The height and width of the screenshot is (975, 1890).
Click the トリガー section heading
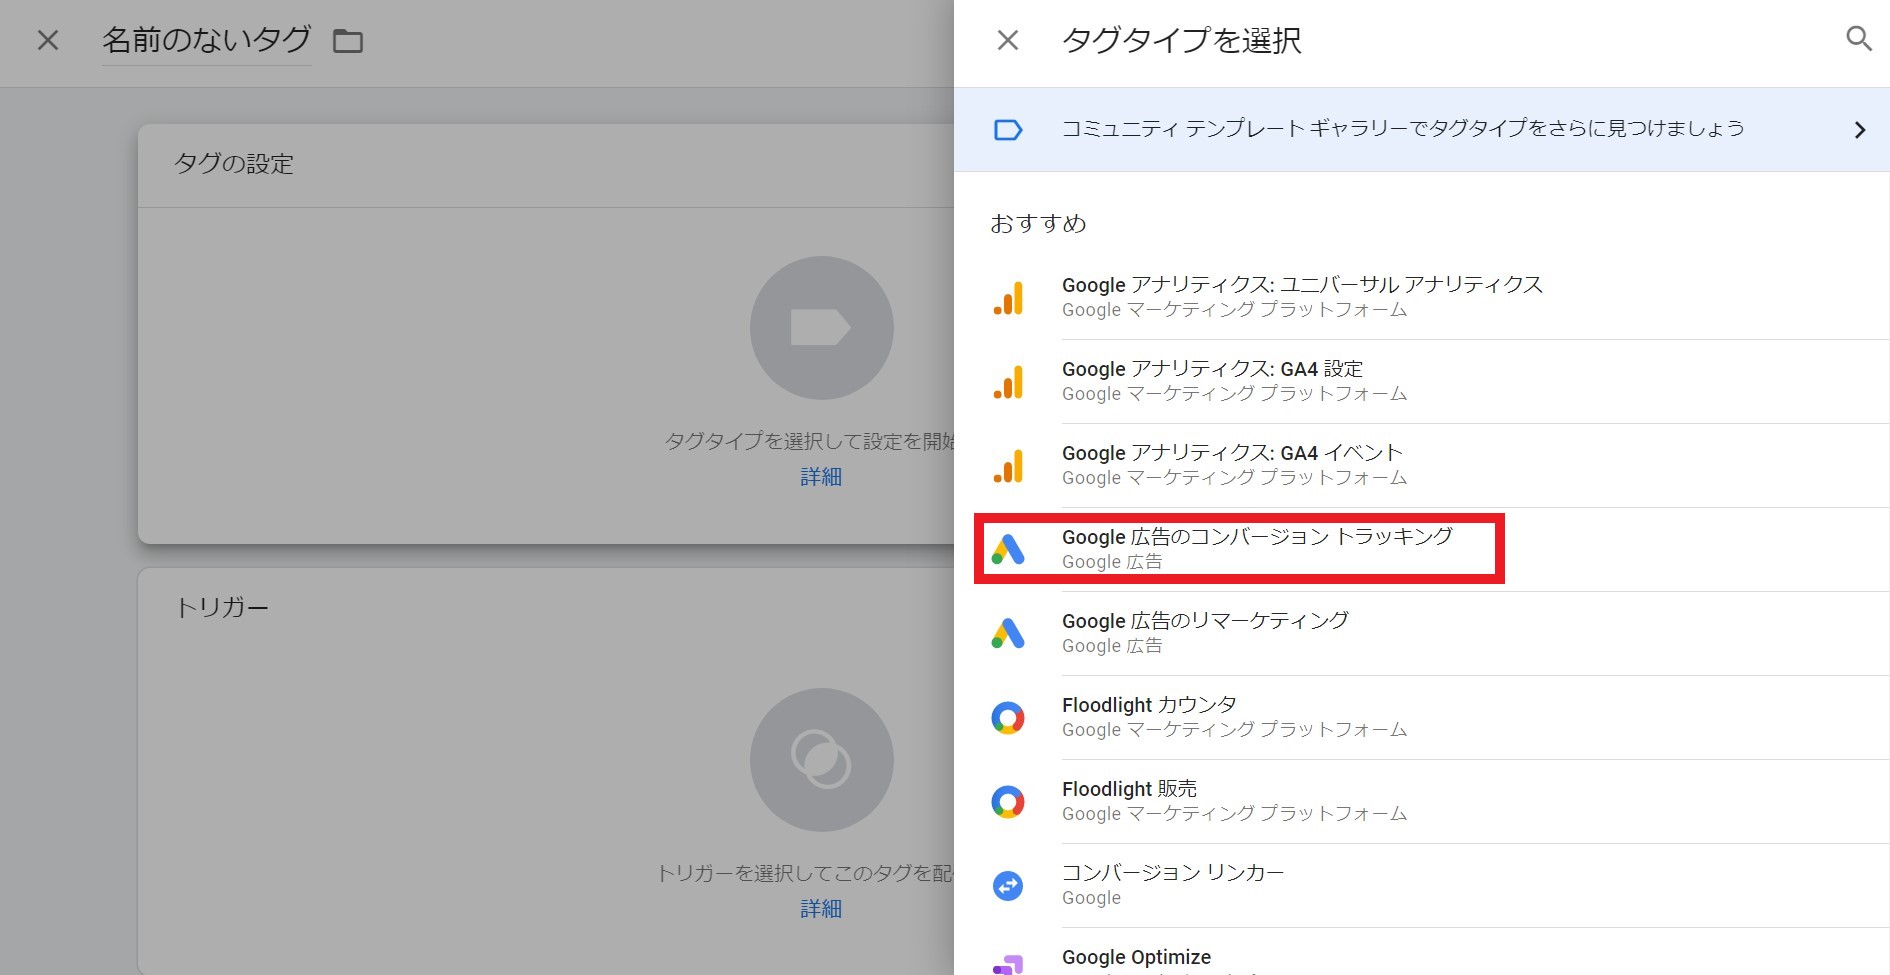tap(222, 608)
